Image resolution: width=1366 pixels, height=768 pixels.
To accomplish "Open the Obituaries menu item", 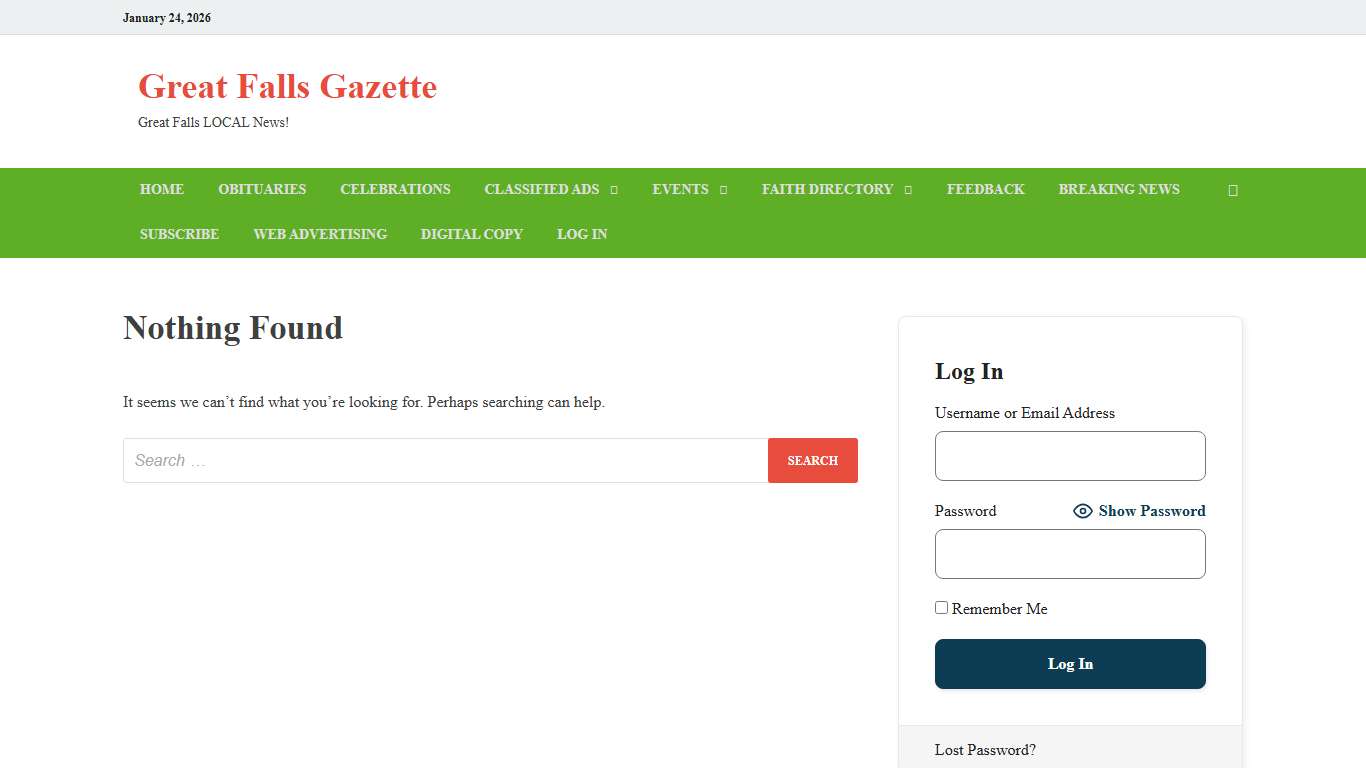I will (x=262, y=189).
